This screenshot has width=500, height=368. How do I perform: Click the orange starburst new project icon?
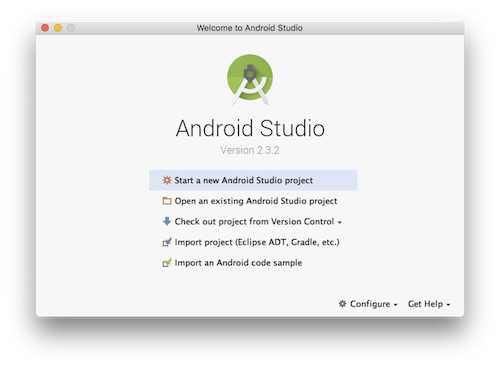(167, 180)
